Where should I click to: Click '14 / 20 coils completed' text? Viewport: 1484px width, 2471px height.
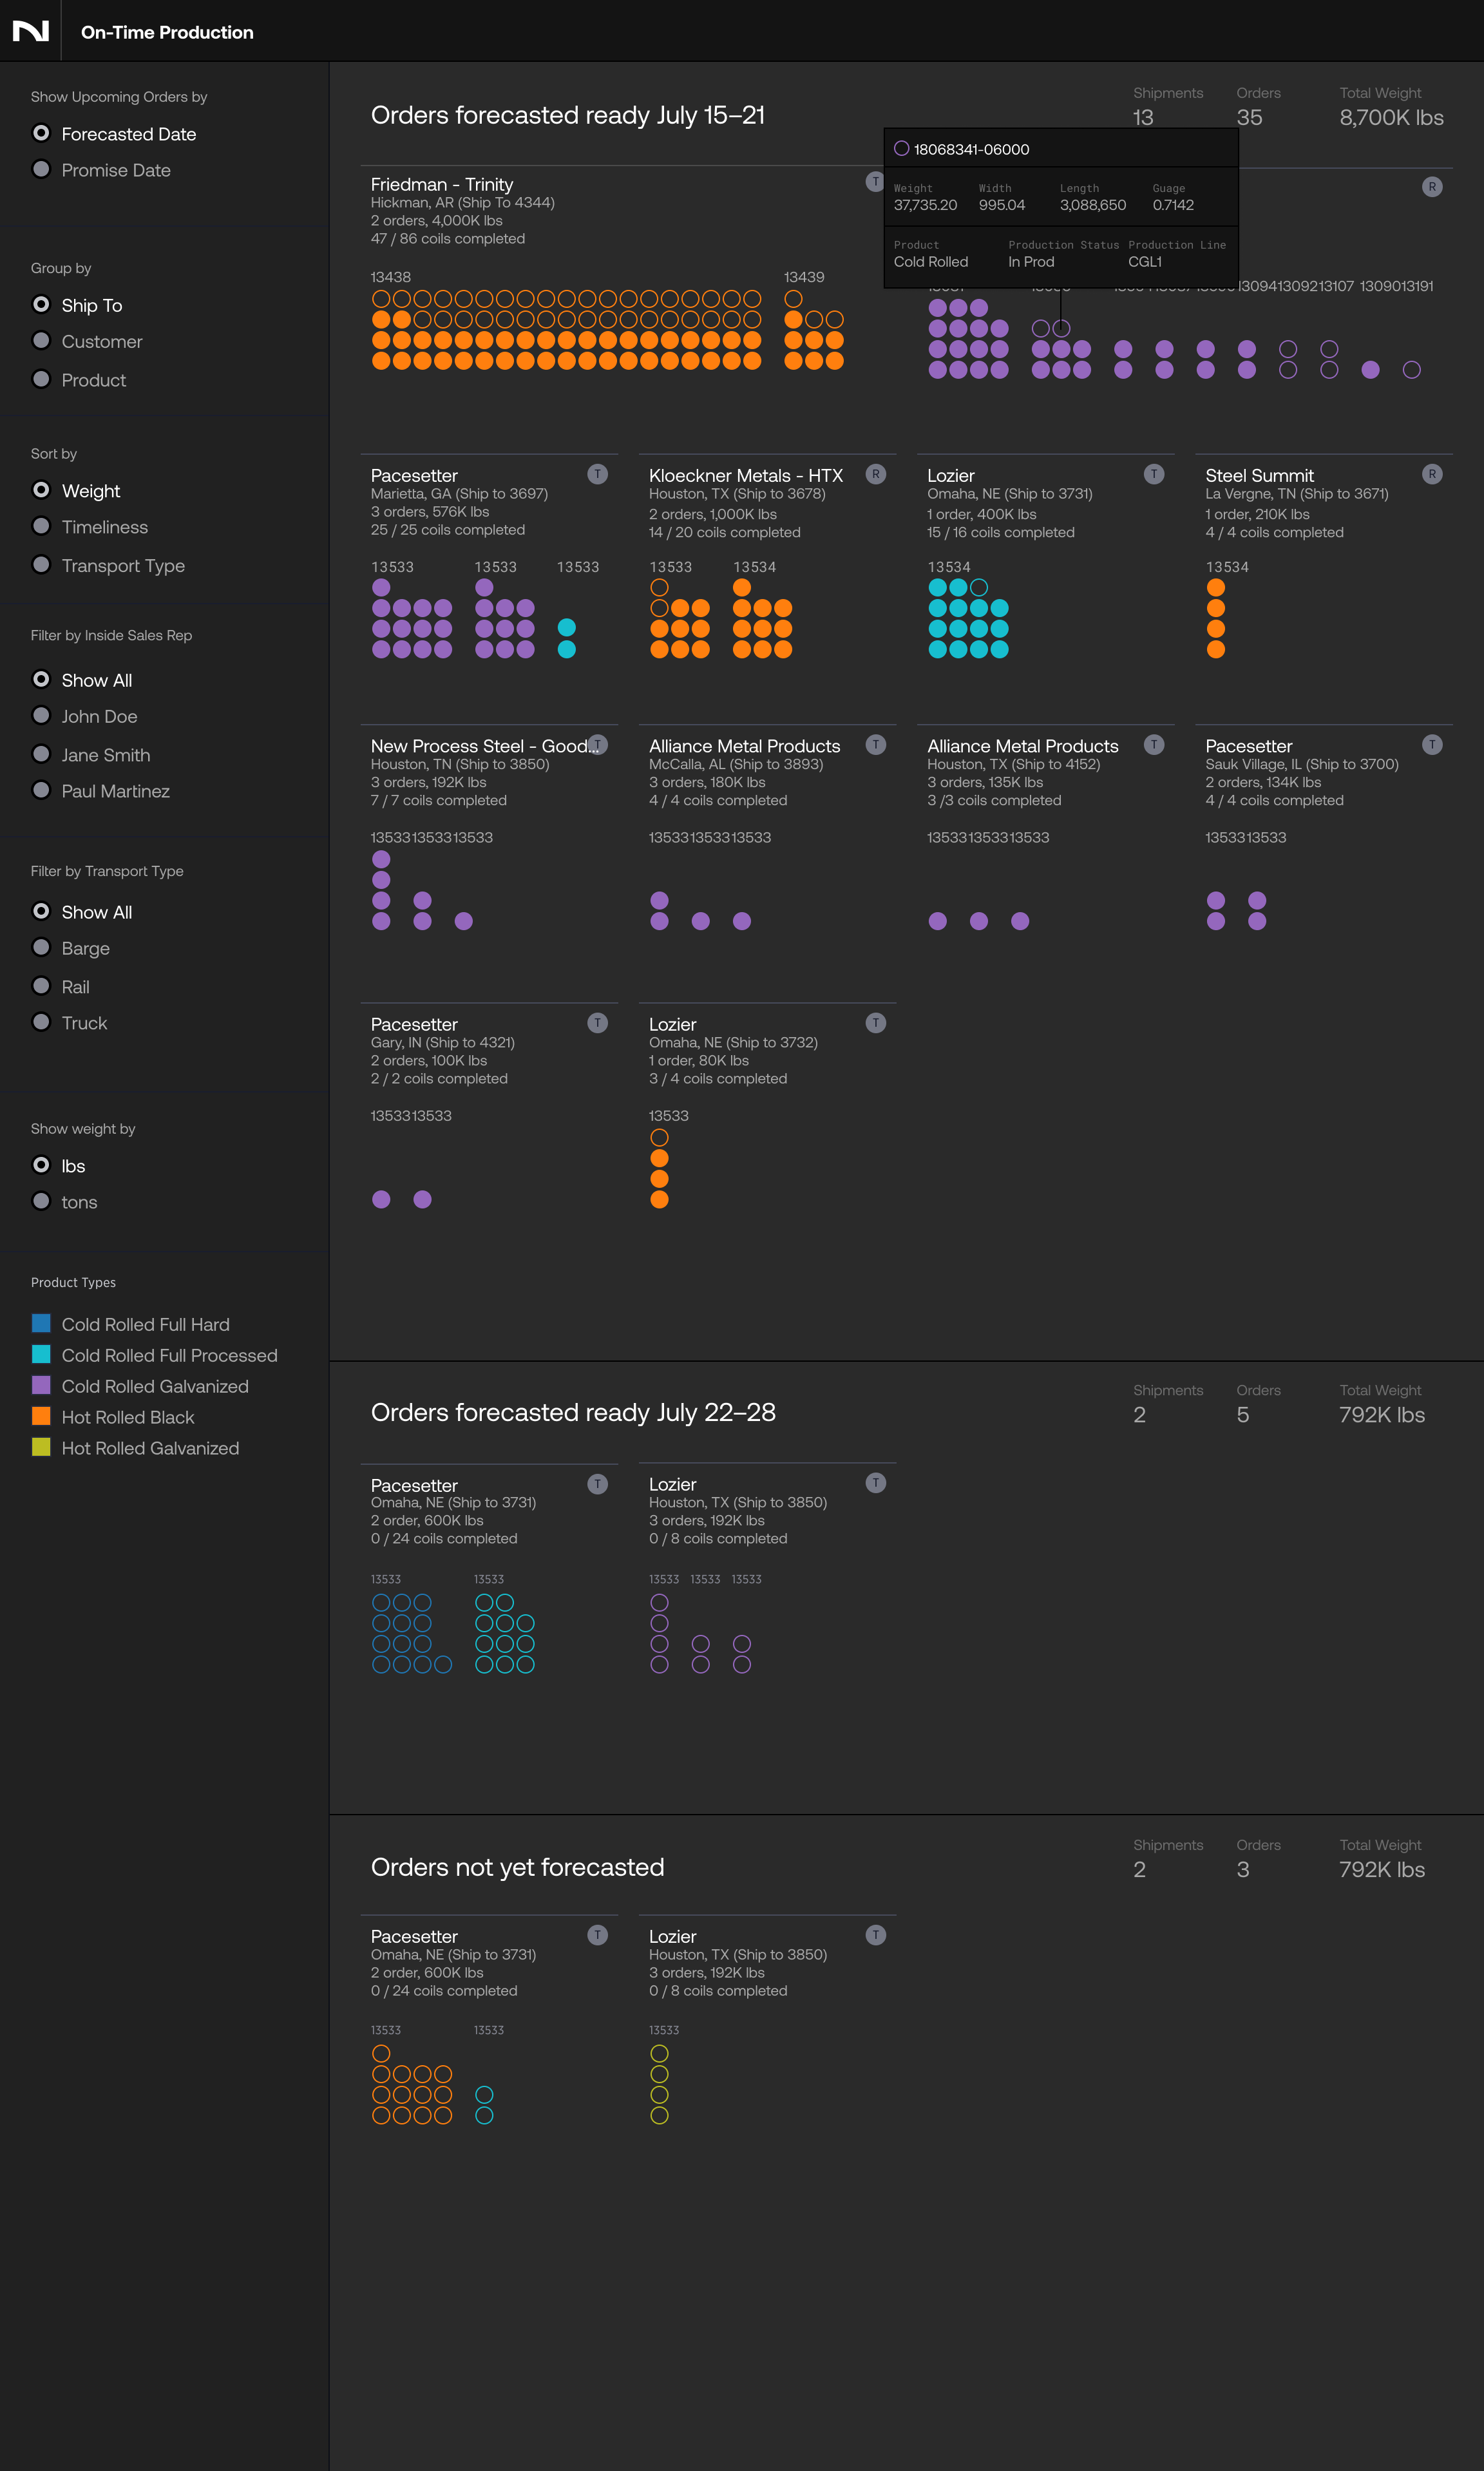(725, 532)
